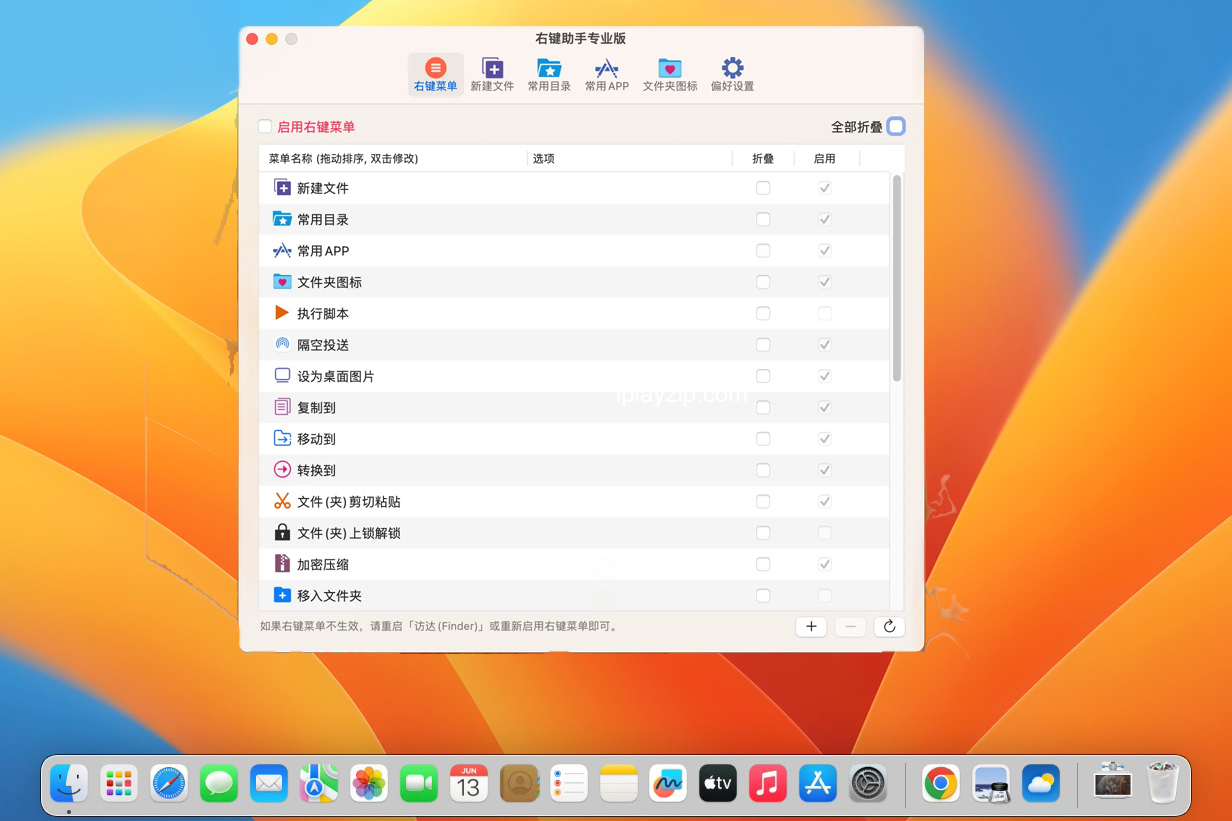The width and height of the screenshot is (1232, 821).
Task: Click the 常用目录 row folder icon
Action: [x=282, y=219]
